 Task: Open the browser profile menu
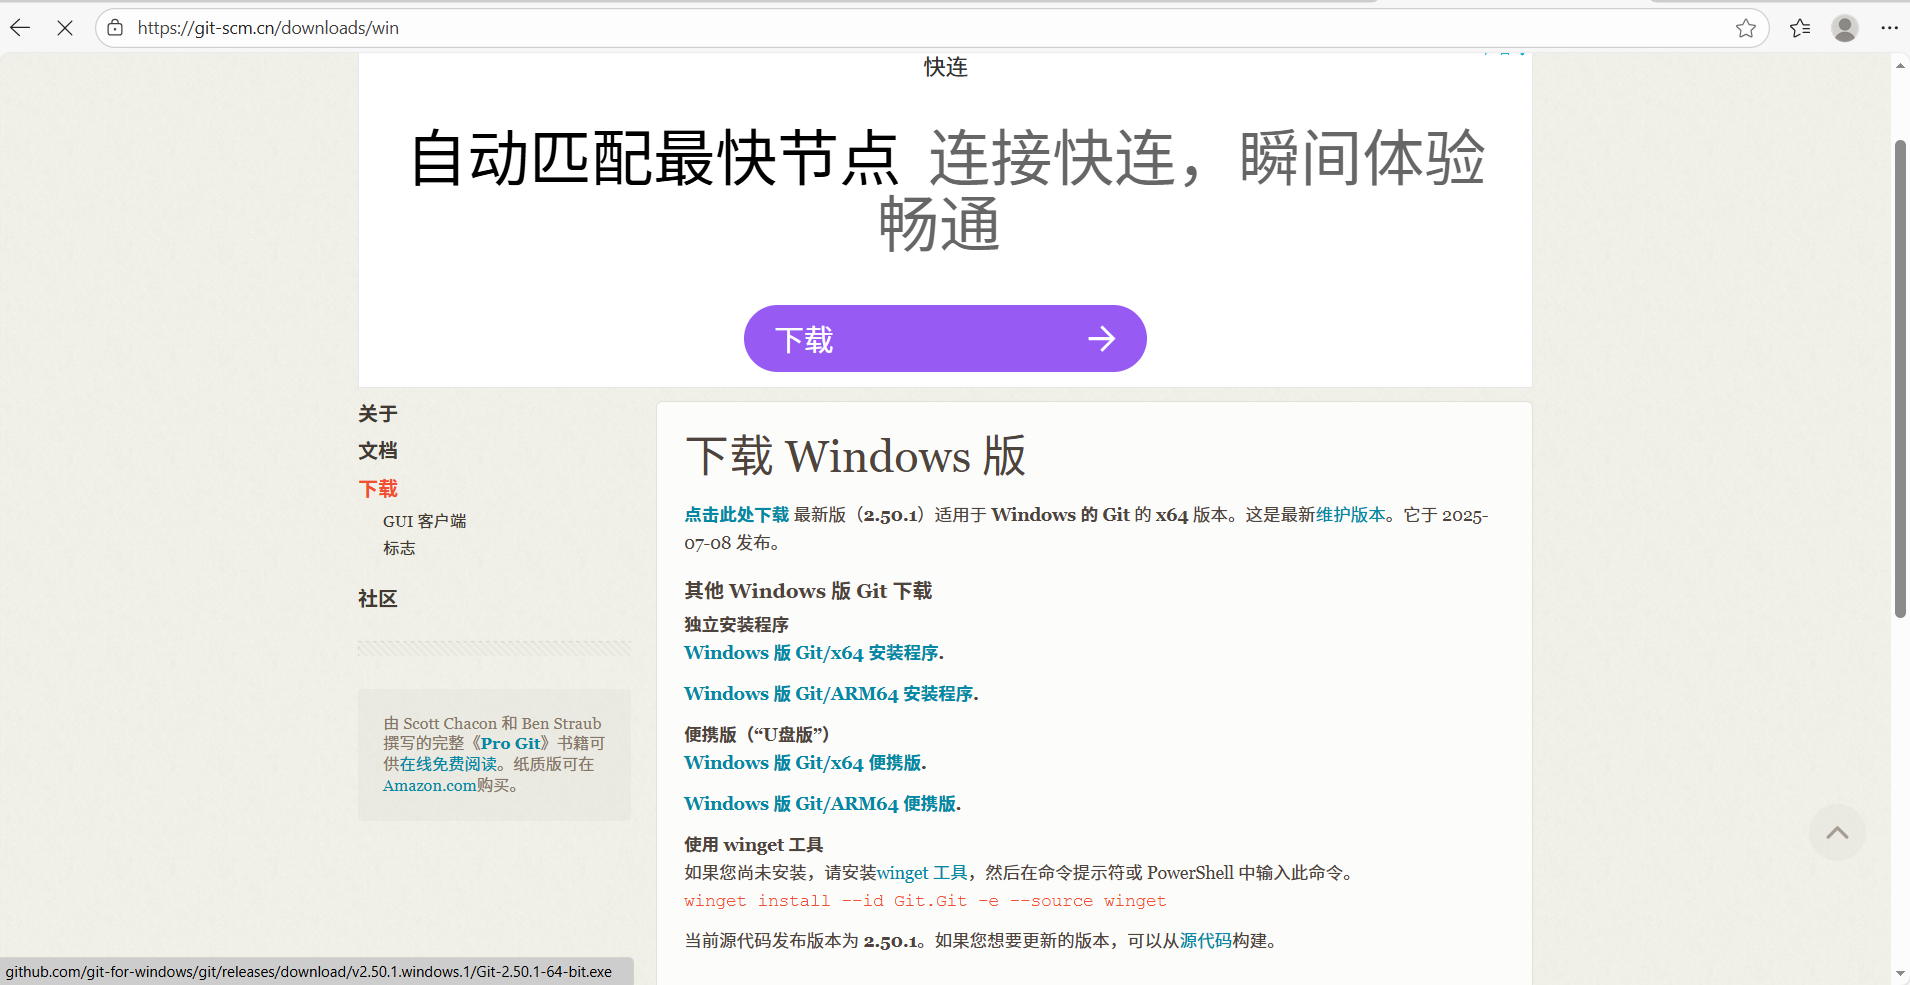tap(1845, 28)
